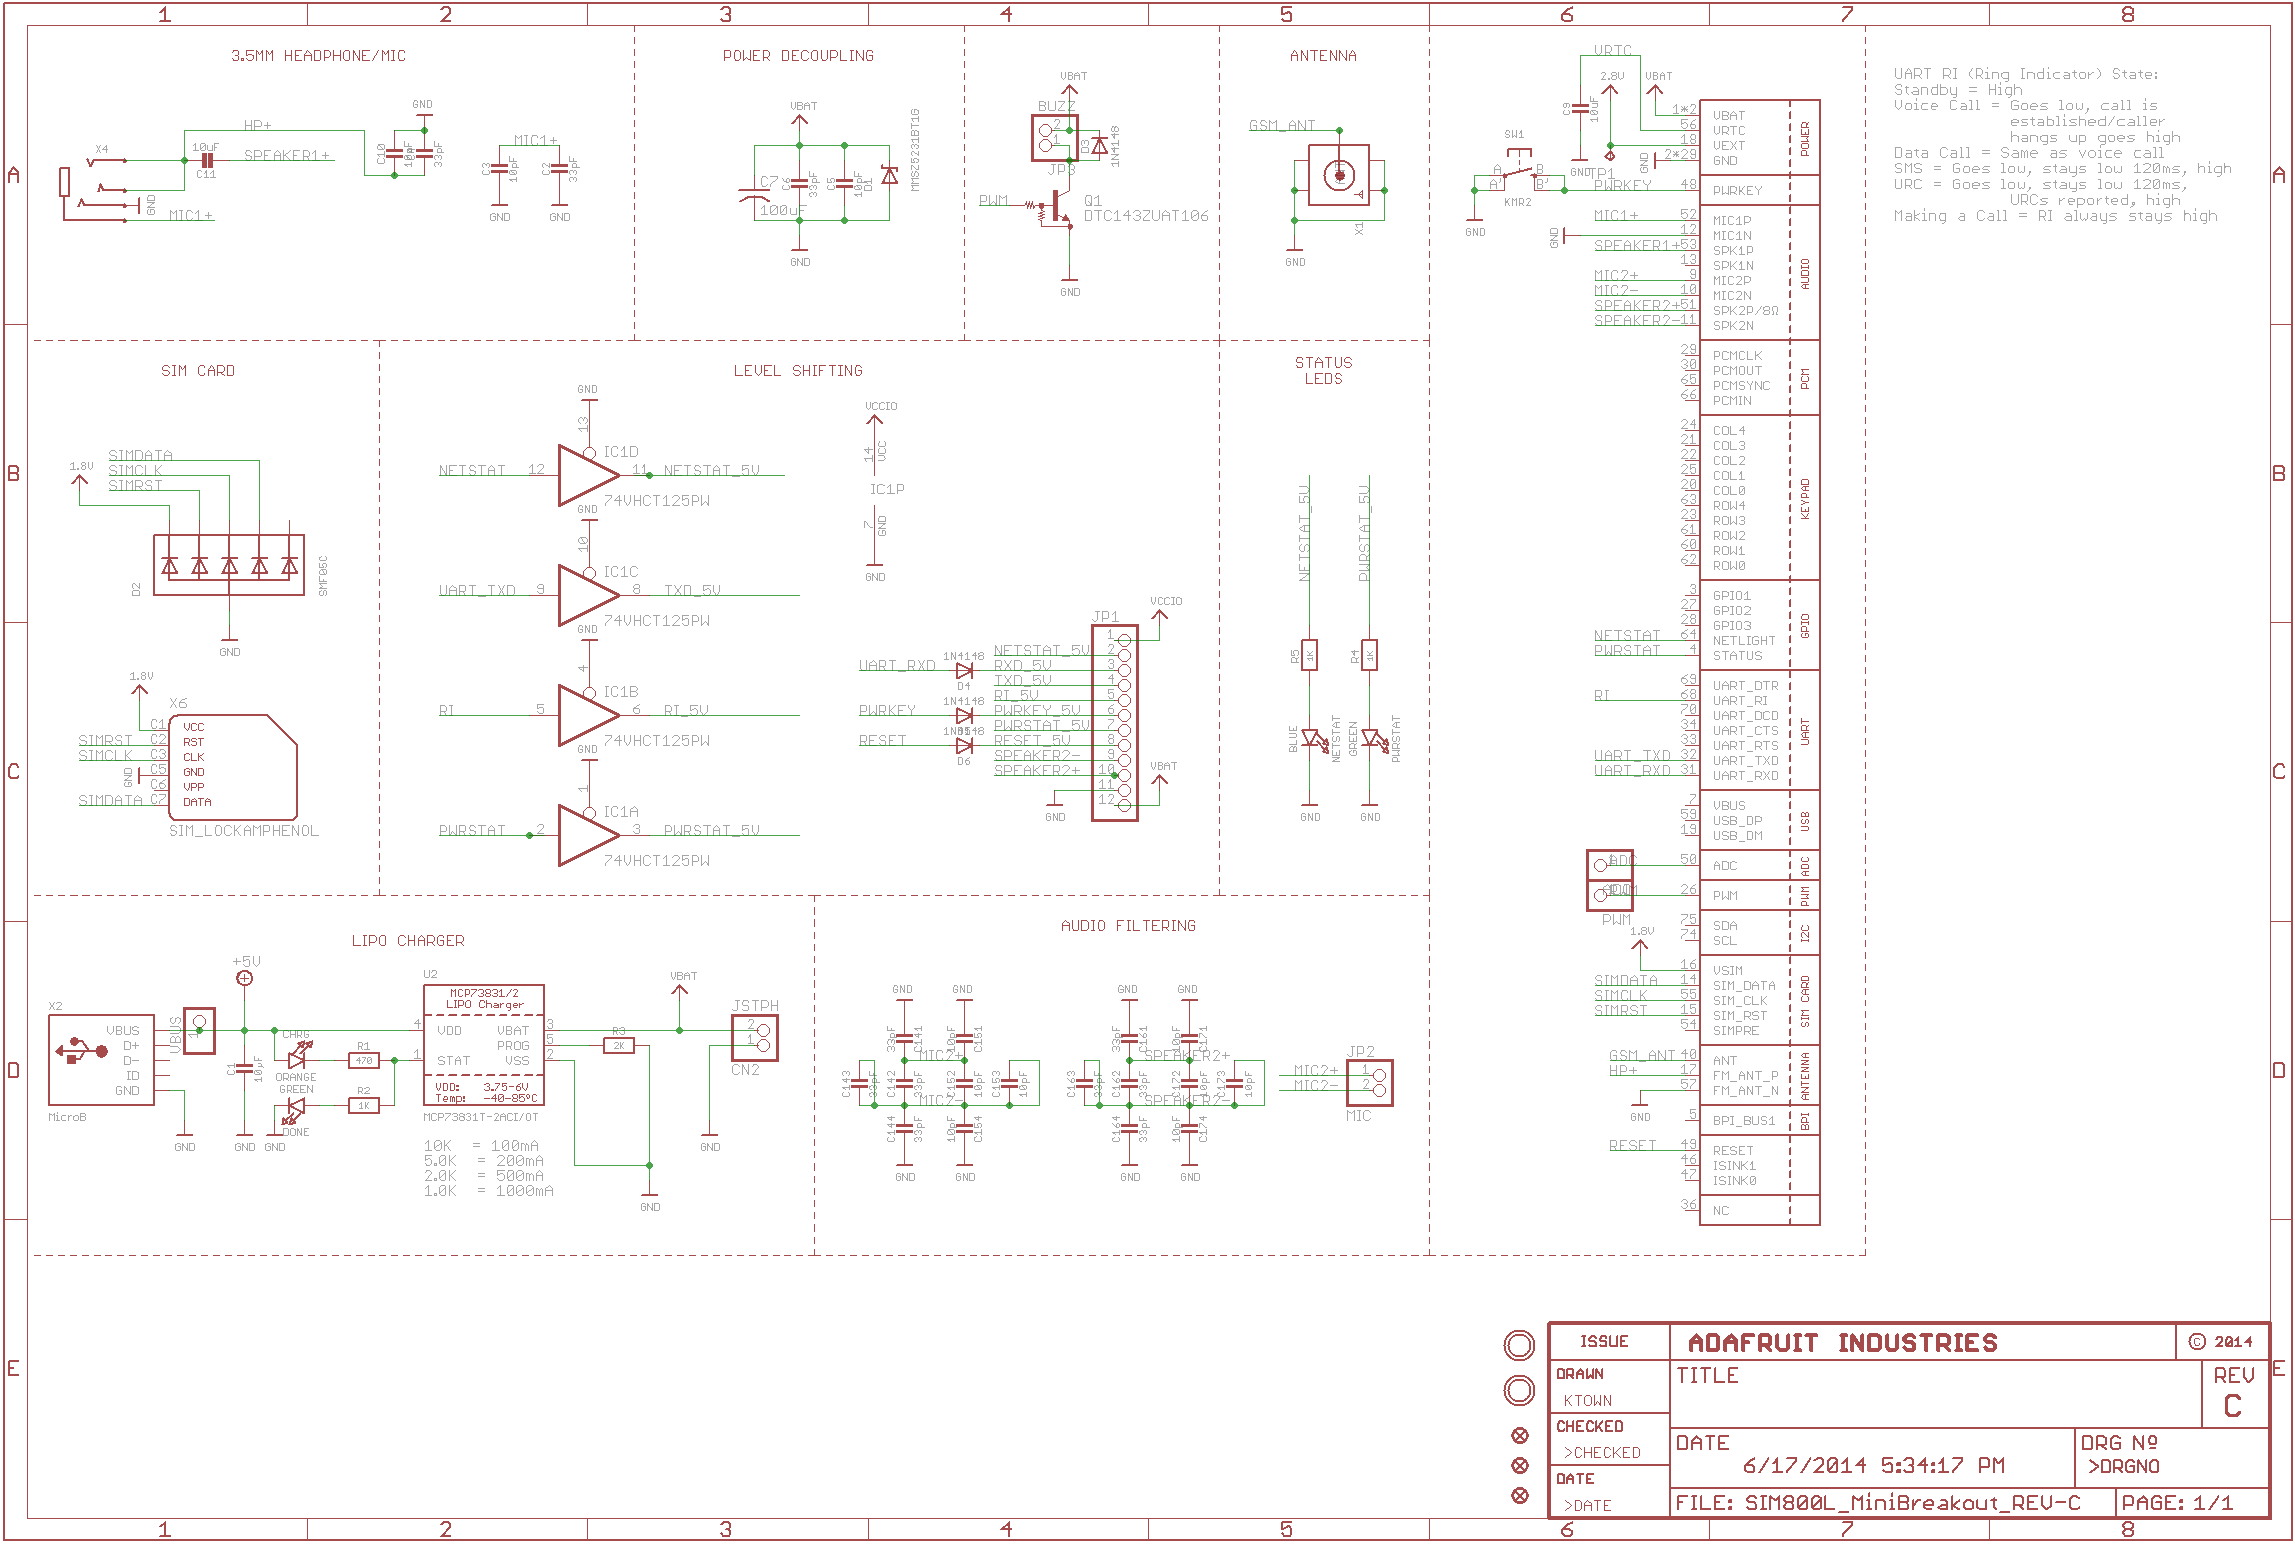This screenshot has height=1545, width=2295.
Task: Click 'ADAFRUIT INDUSTRIES' in the title block
Action: [1842, 1343]
